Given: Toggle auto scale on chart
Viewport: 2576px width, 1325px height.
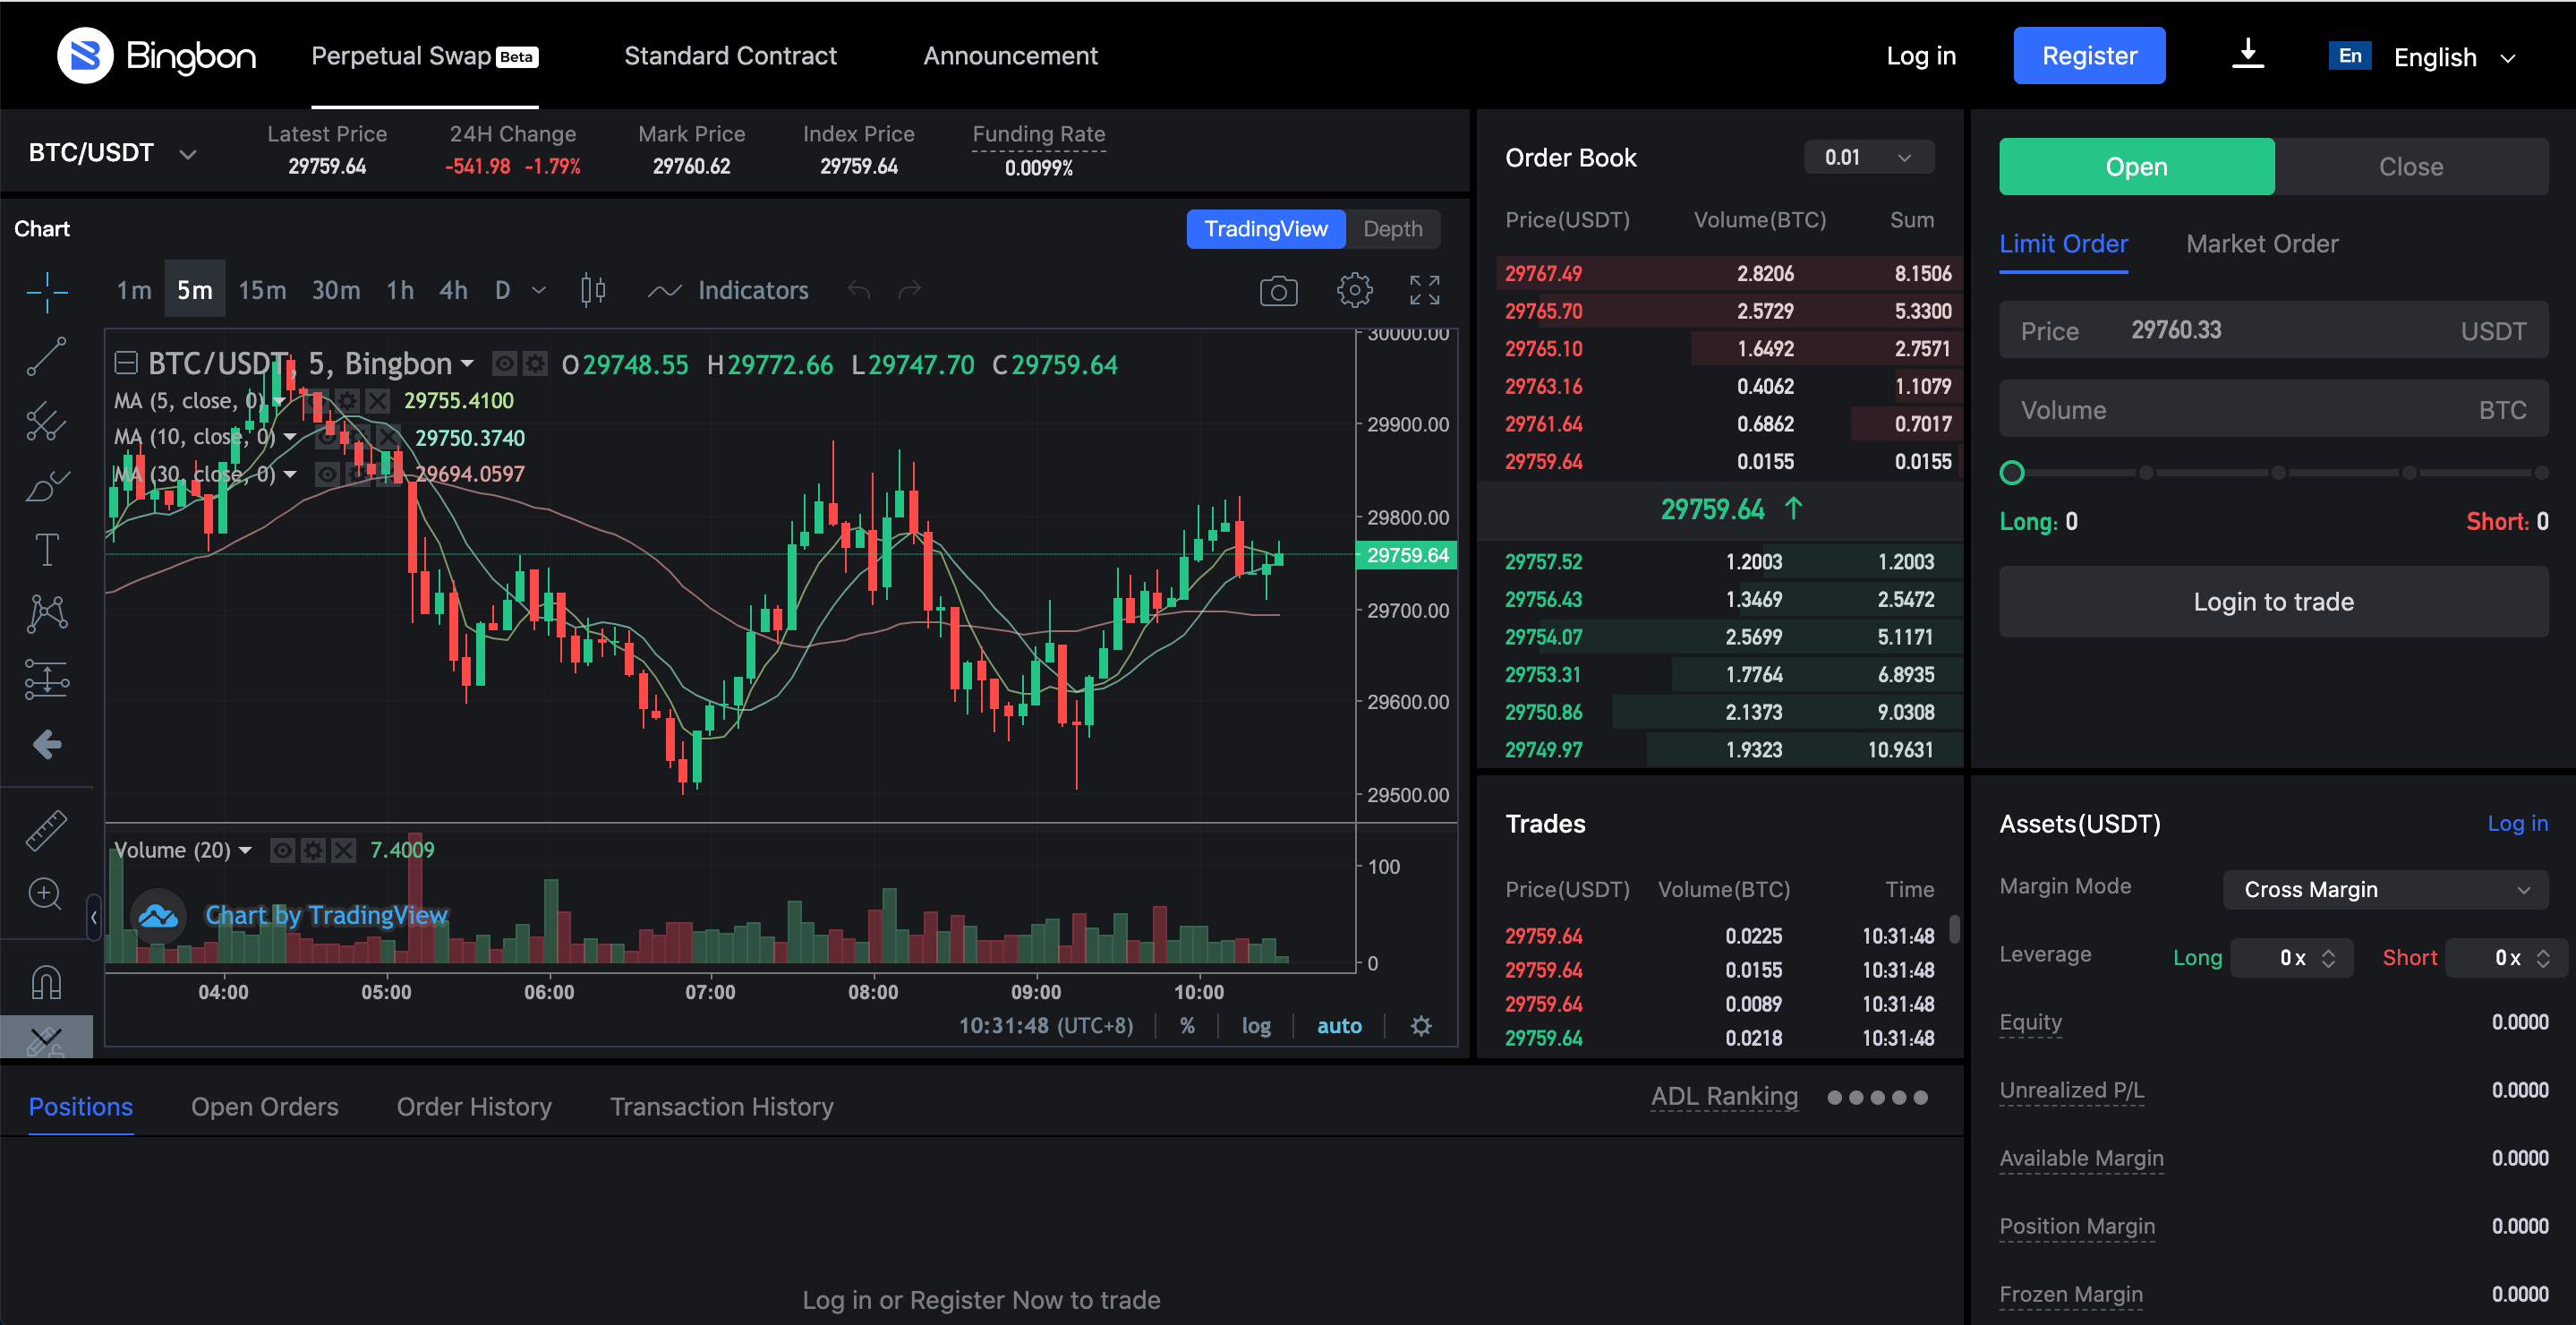Looking at the screenshot, I should 1338,1026.
